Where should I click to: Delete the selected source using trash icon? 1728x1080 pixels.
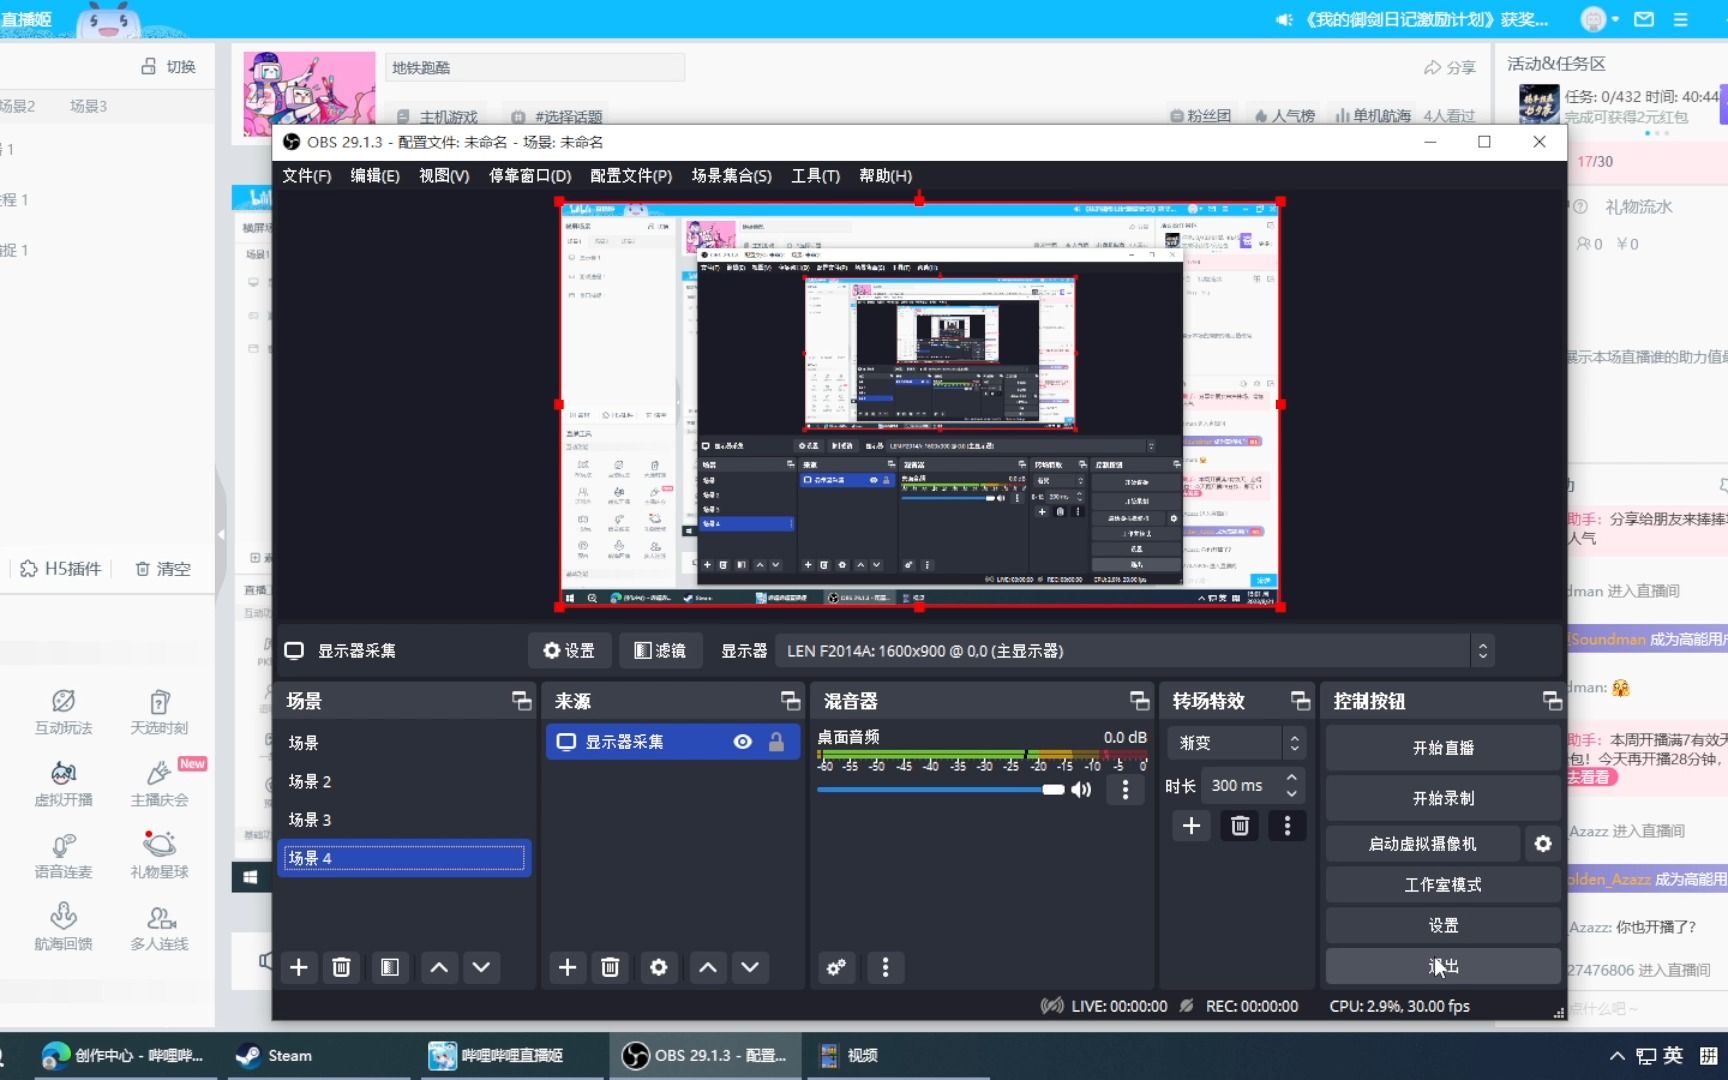tap(610, 967)
